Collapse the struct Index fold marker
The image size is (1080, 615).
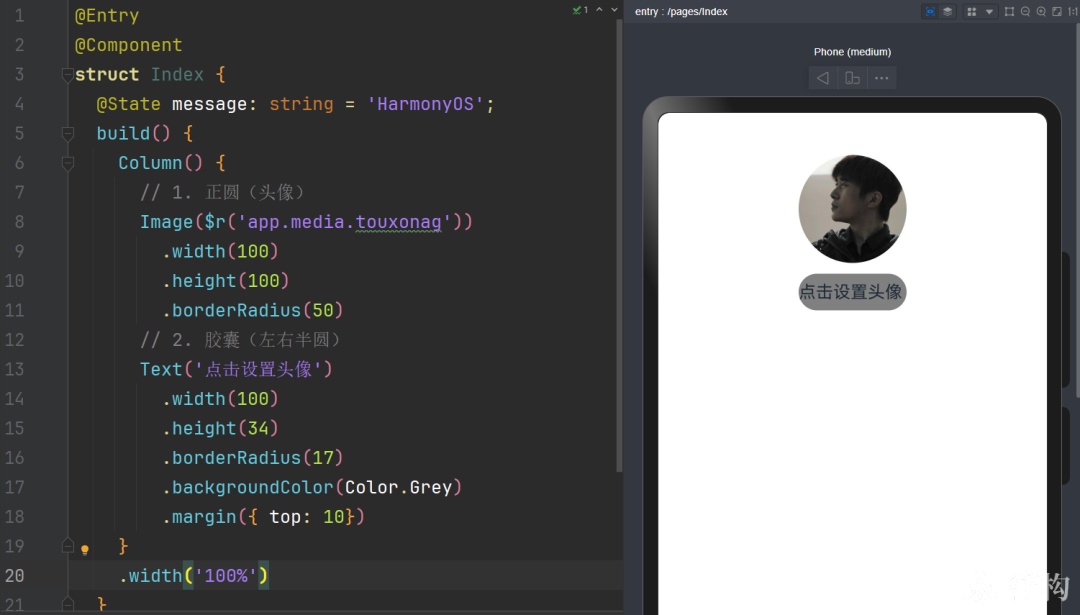click(68, 74)
